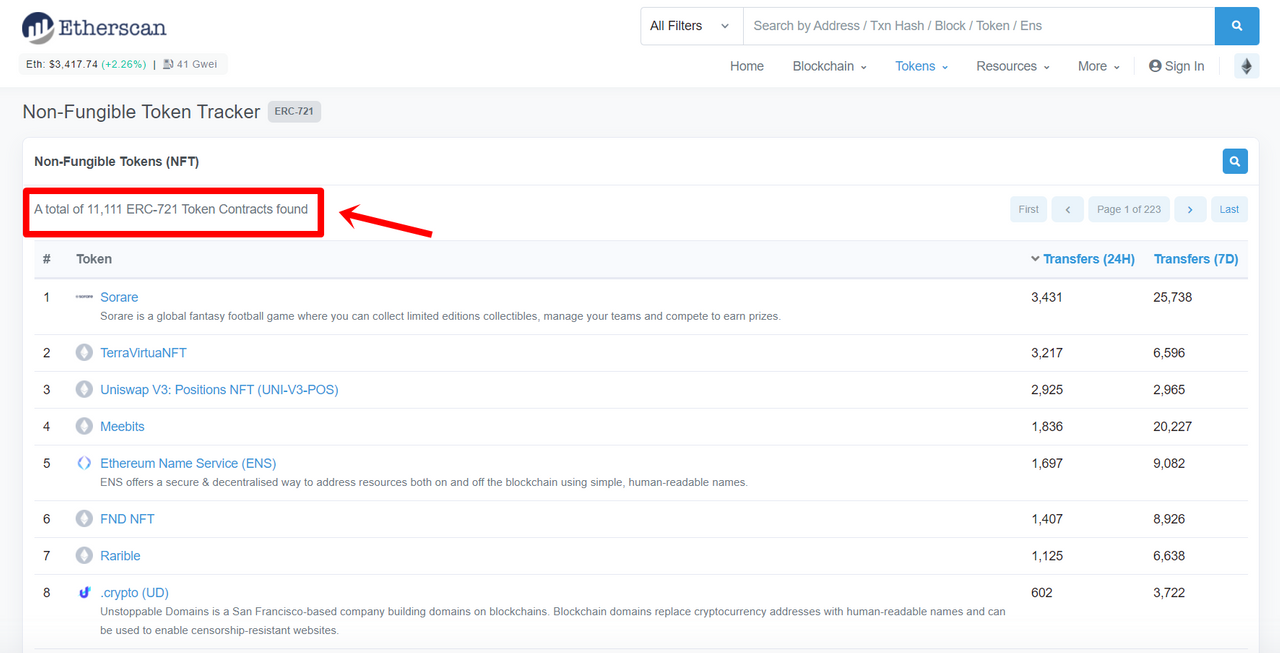Open the All Filters dropdown
Image resolution: width=1280 pixels, height=653 pixels.
click(x=691, y=26)
